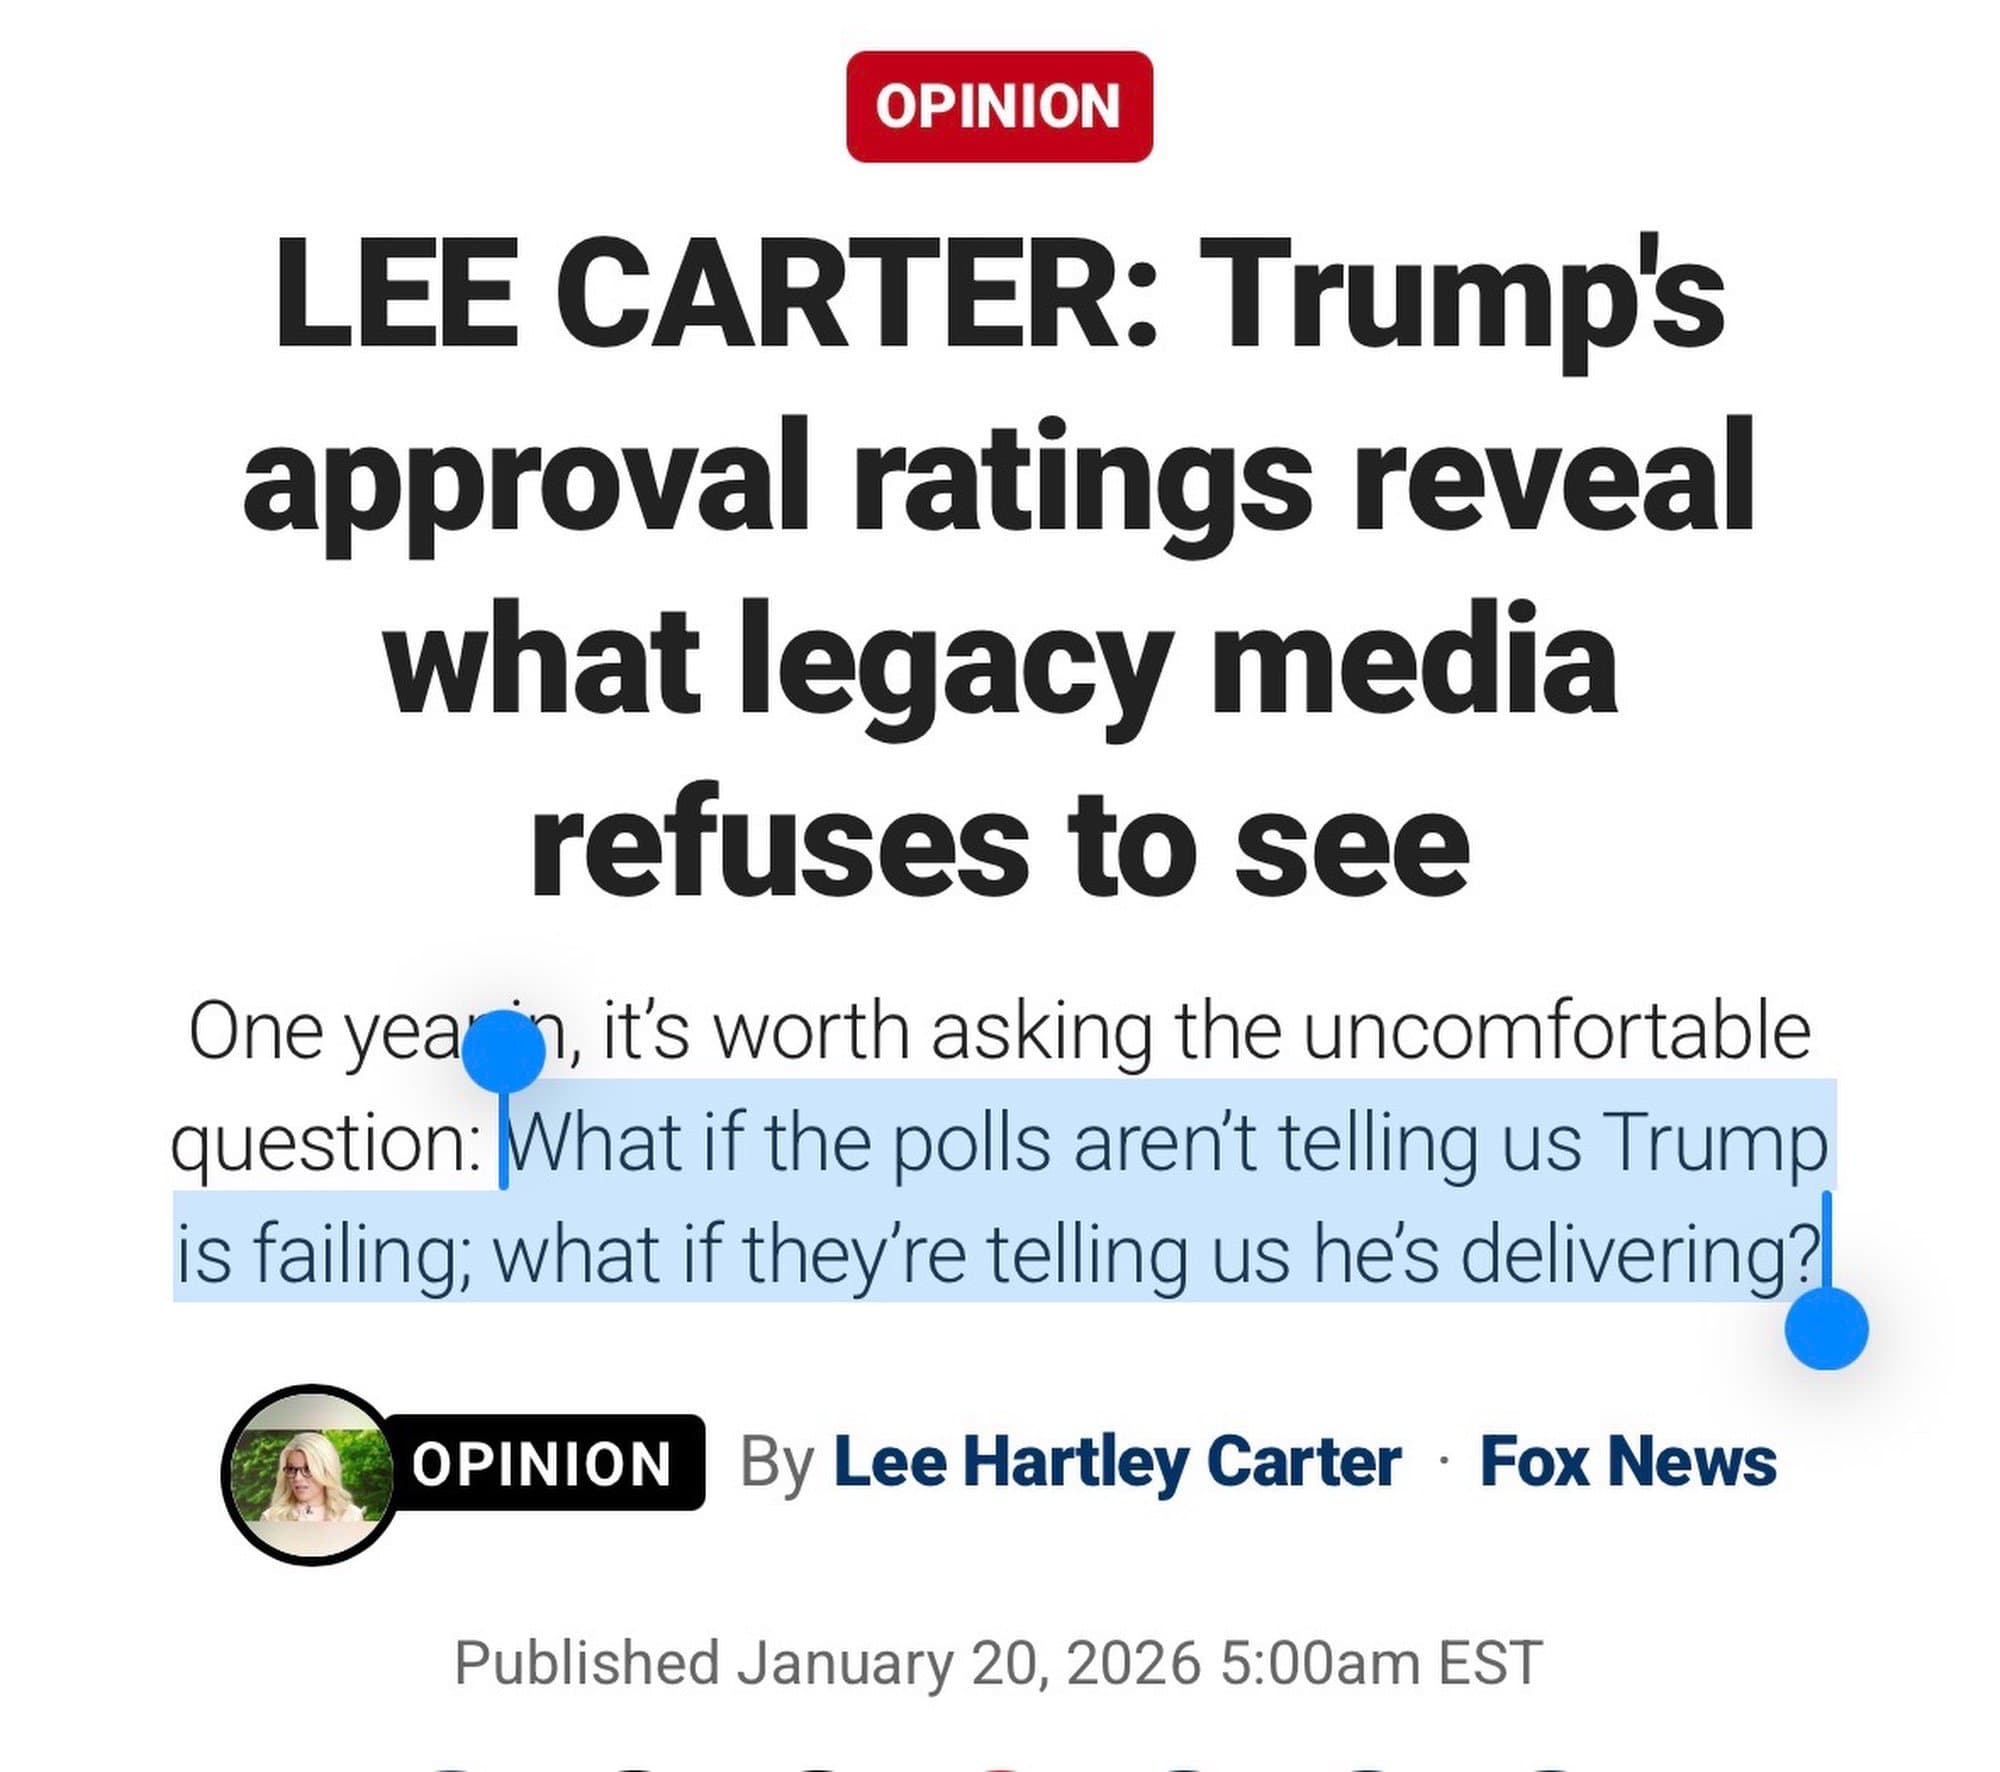This screenshot has width=2000, height=1772.
Task: Click the black OPINION label beside avatar
Action: click(x=543, y=1464)
